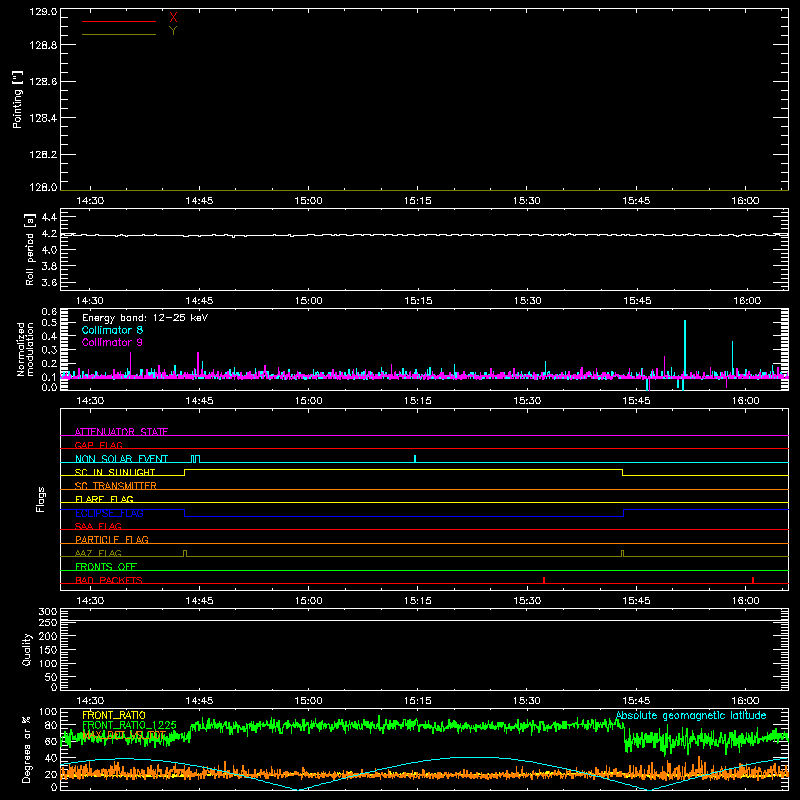Click the magenta Collimator 9 legend
The height and width of the screenshot is (800, 800).
click(112, 342)
